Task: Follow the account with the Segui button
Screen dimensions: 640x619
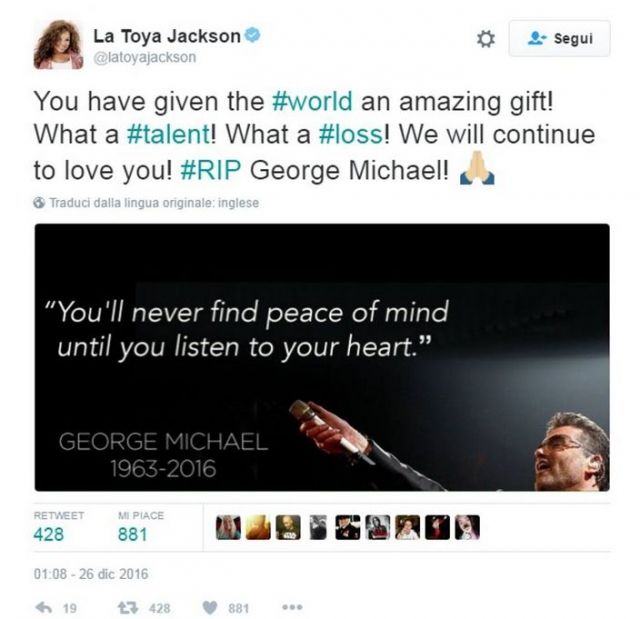Action: click(559, 38)
